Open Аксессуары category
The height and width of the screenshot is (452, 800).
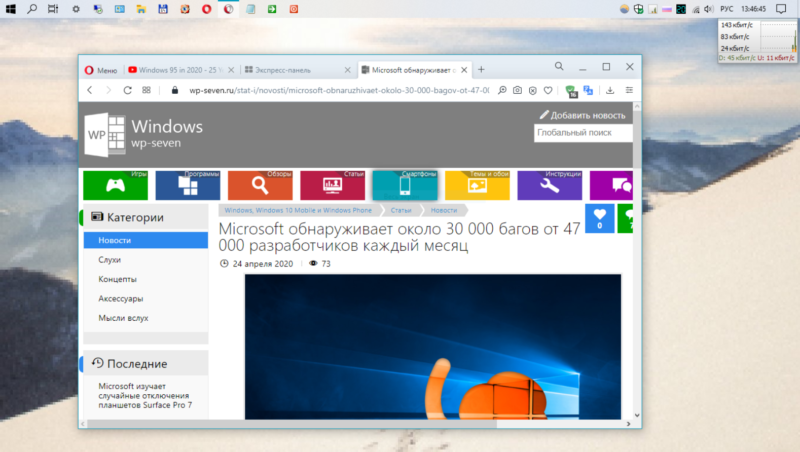coord(121,298)
